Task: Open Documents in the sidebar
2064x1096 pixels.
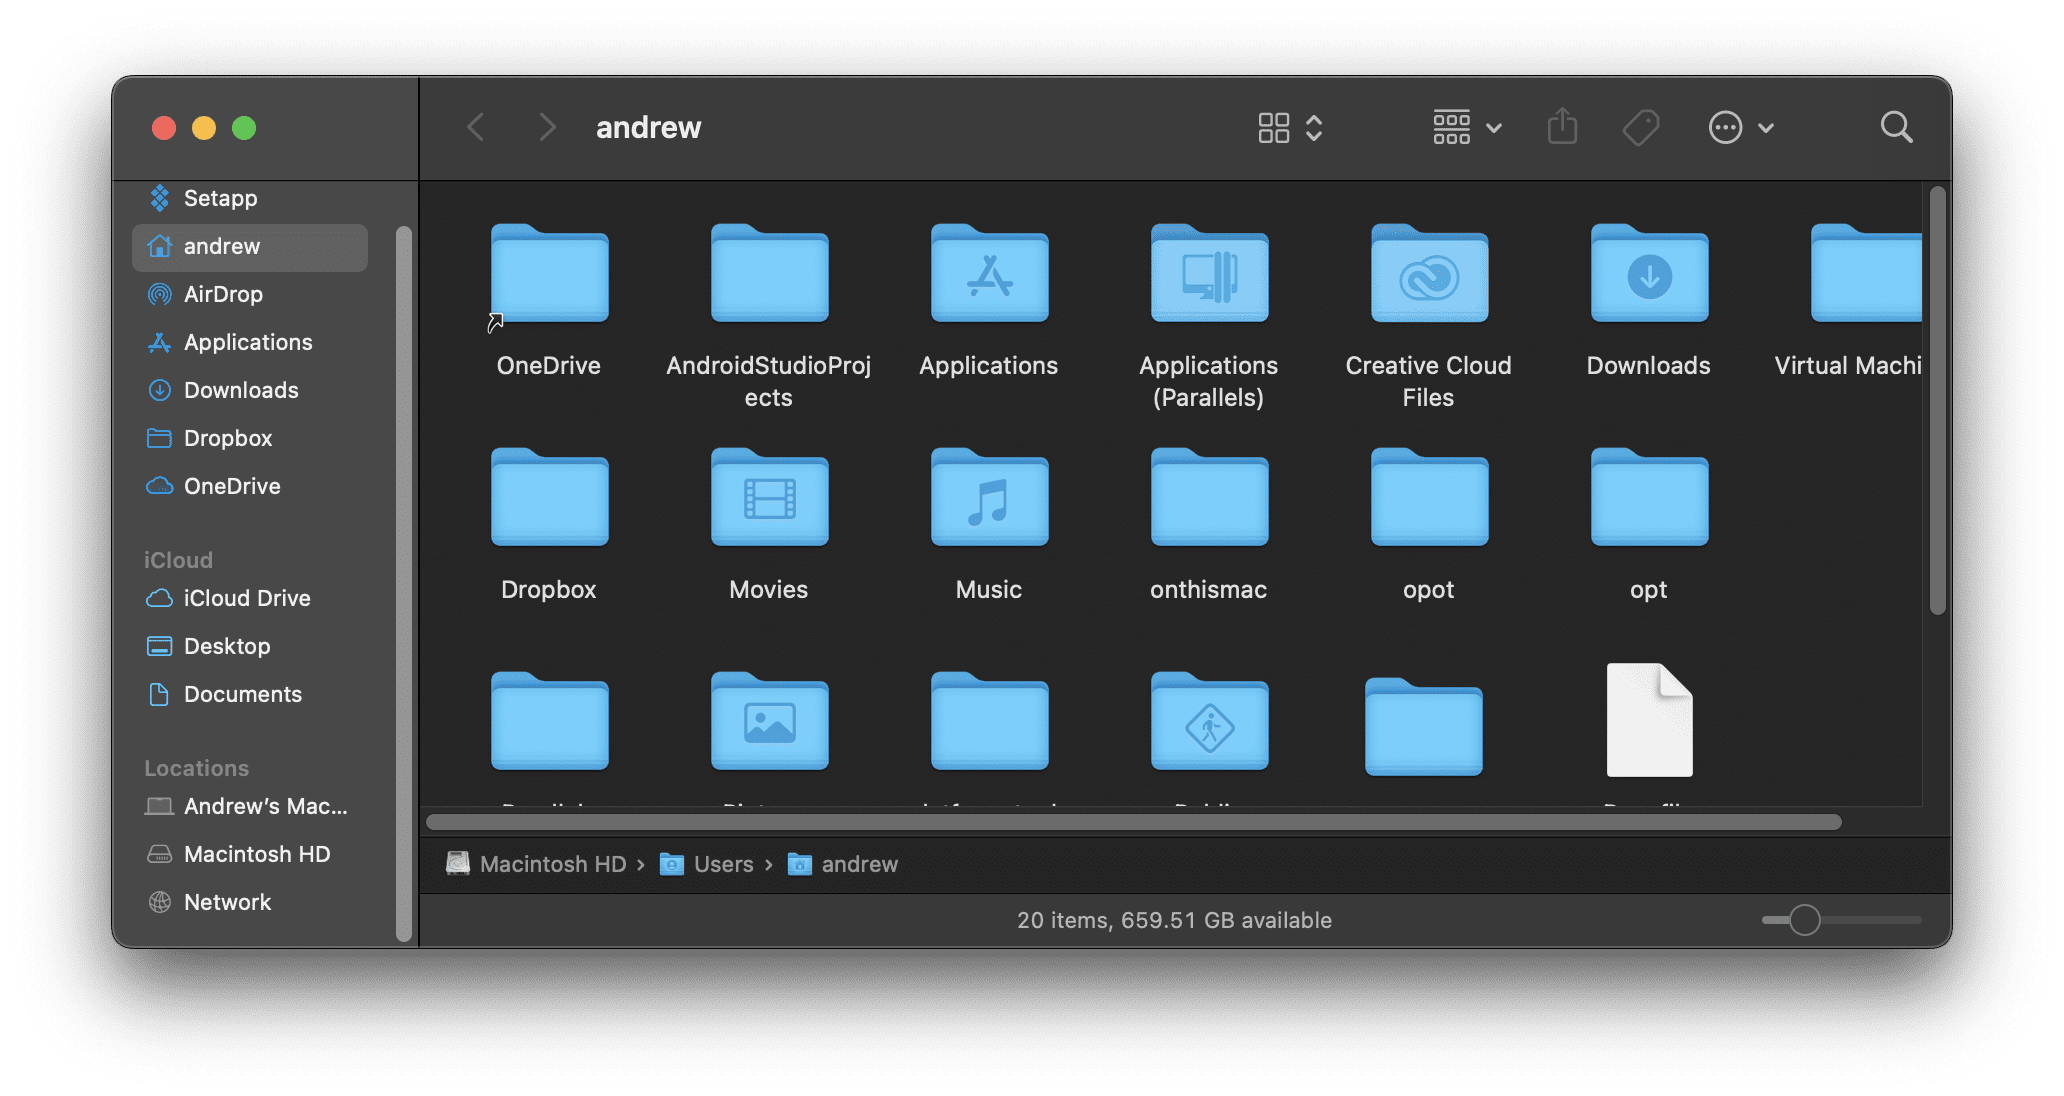Action: click(250, 694)
